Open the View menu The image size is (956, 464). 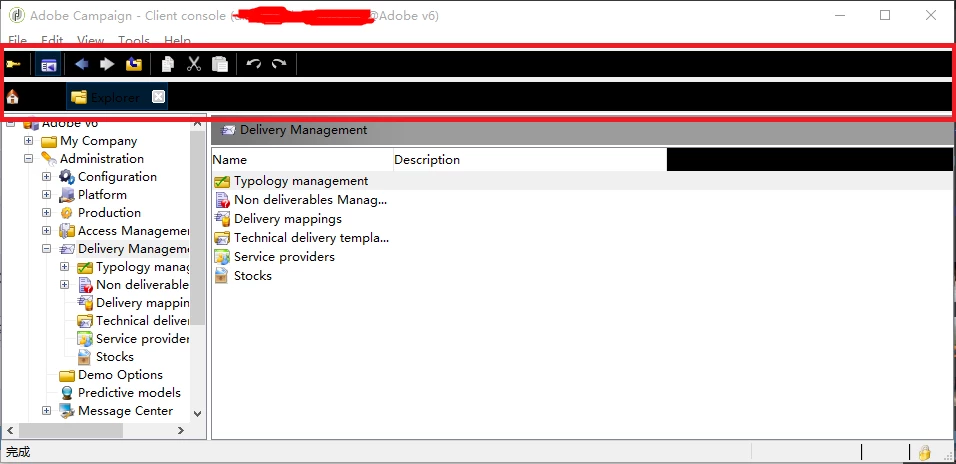[x=90, y=40]
